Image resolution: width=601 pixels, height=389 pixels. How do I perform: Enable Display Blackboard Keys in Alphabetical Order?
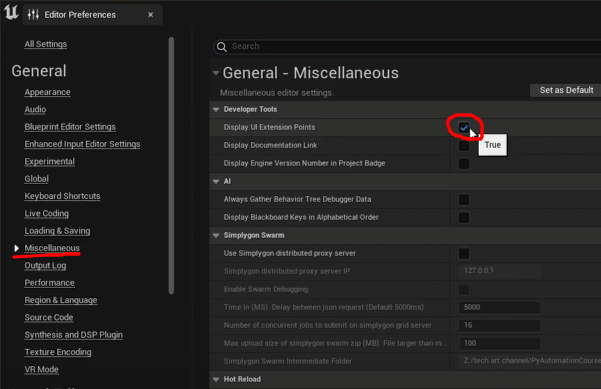[x=464, y=218]
